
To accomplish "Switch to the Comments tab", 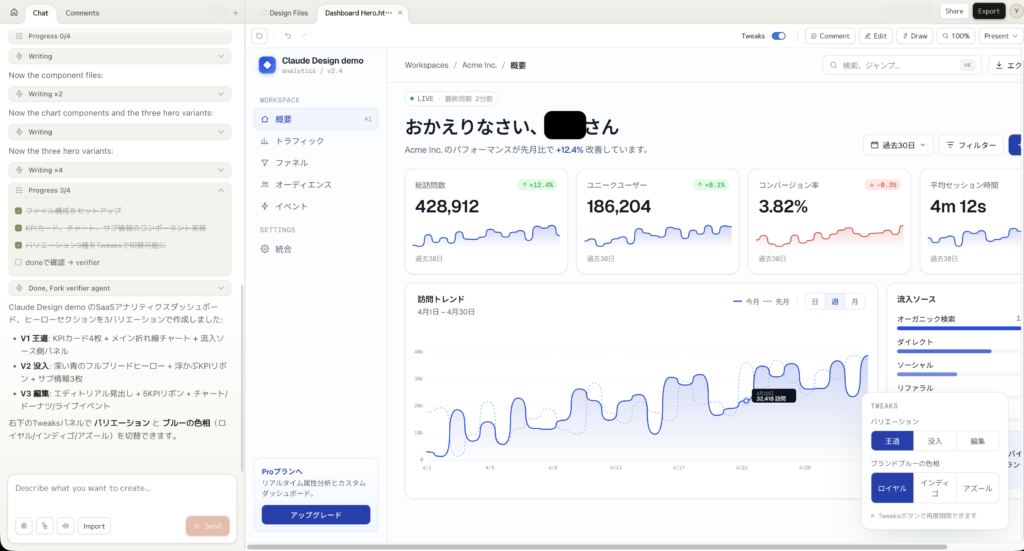I will (82, 13).
